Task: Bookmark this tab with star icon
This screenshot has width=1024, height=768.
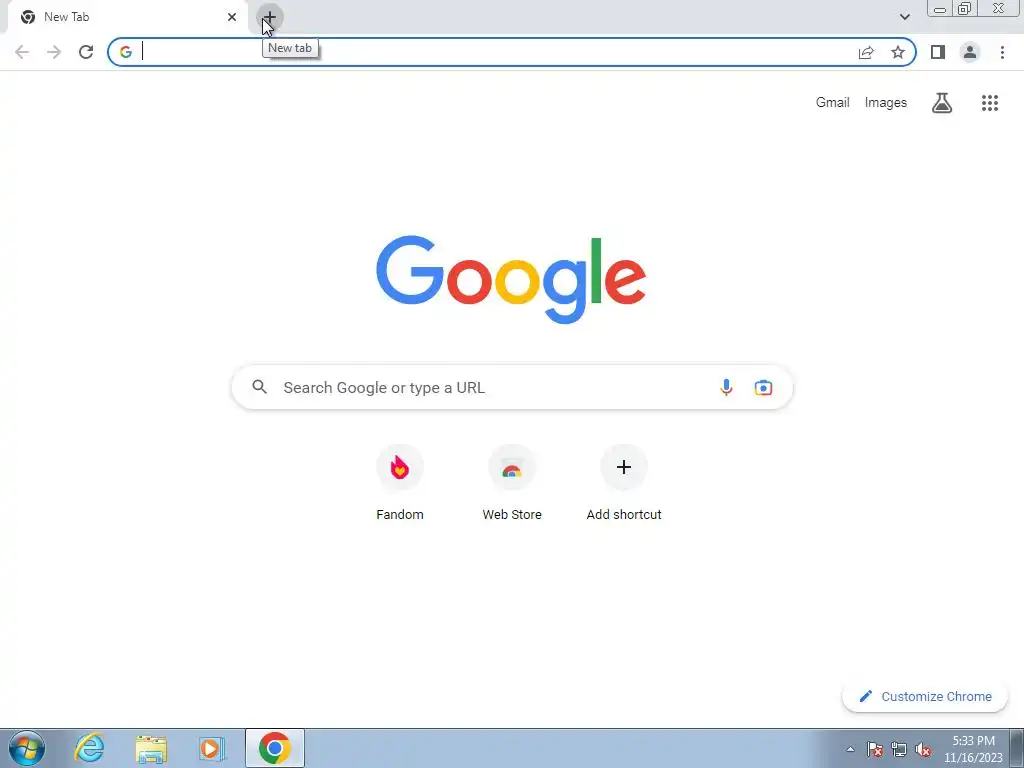Action: (x=898, y=52)
